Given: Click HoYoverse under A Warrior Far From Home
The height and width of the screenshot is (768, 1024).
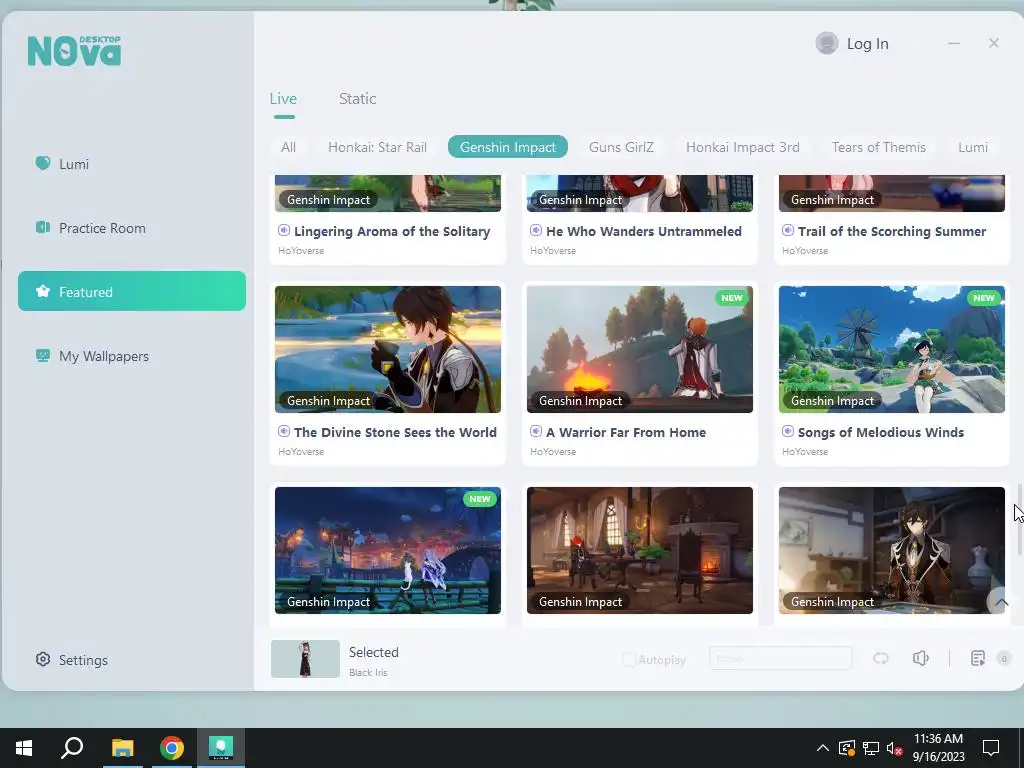Looking at the screenshot, I should coord(553,451).
